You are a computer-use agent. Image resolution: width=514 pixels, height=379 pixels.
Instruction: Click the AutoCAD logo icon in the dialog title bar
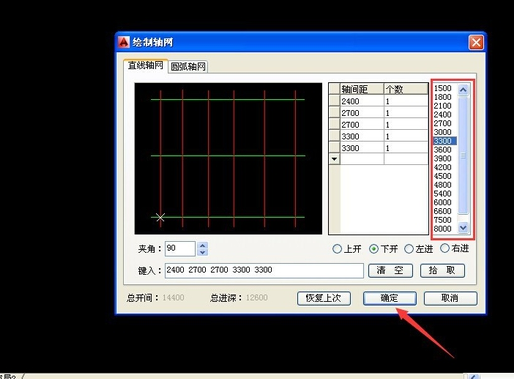[x=123, y=42]
